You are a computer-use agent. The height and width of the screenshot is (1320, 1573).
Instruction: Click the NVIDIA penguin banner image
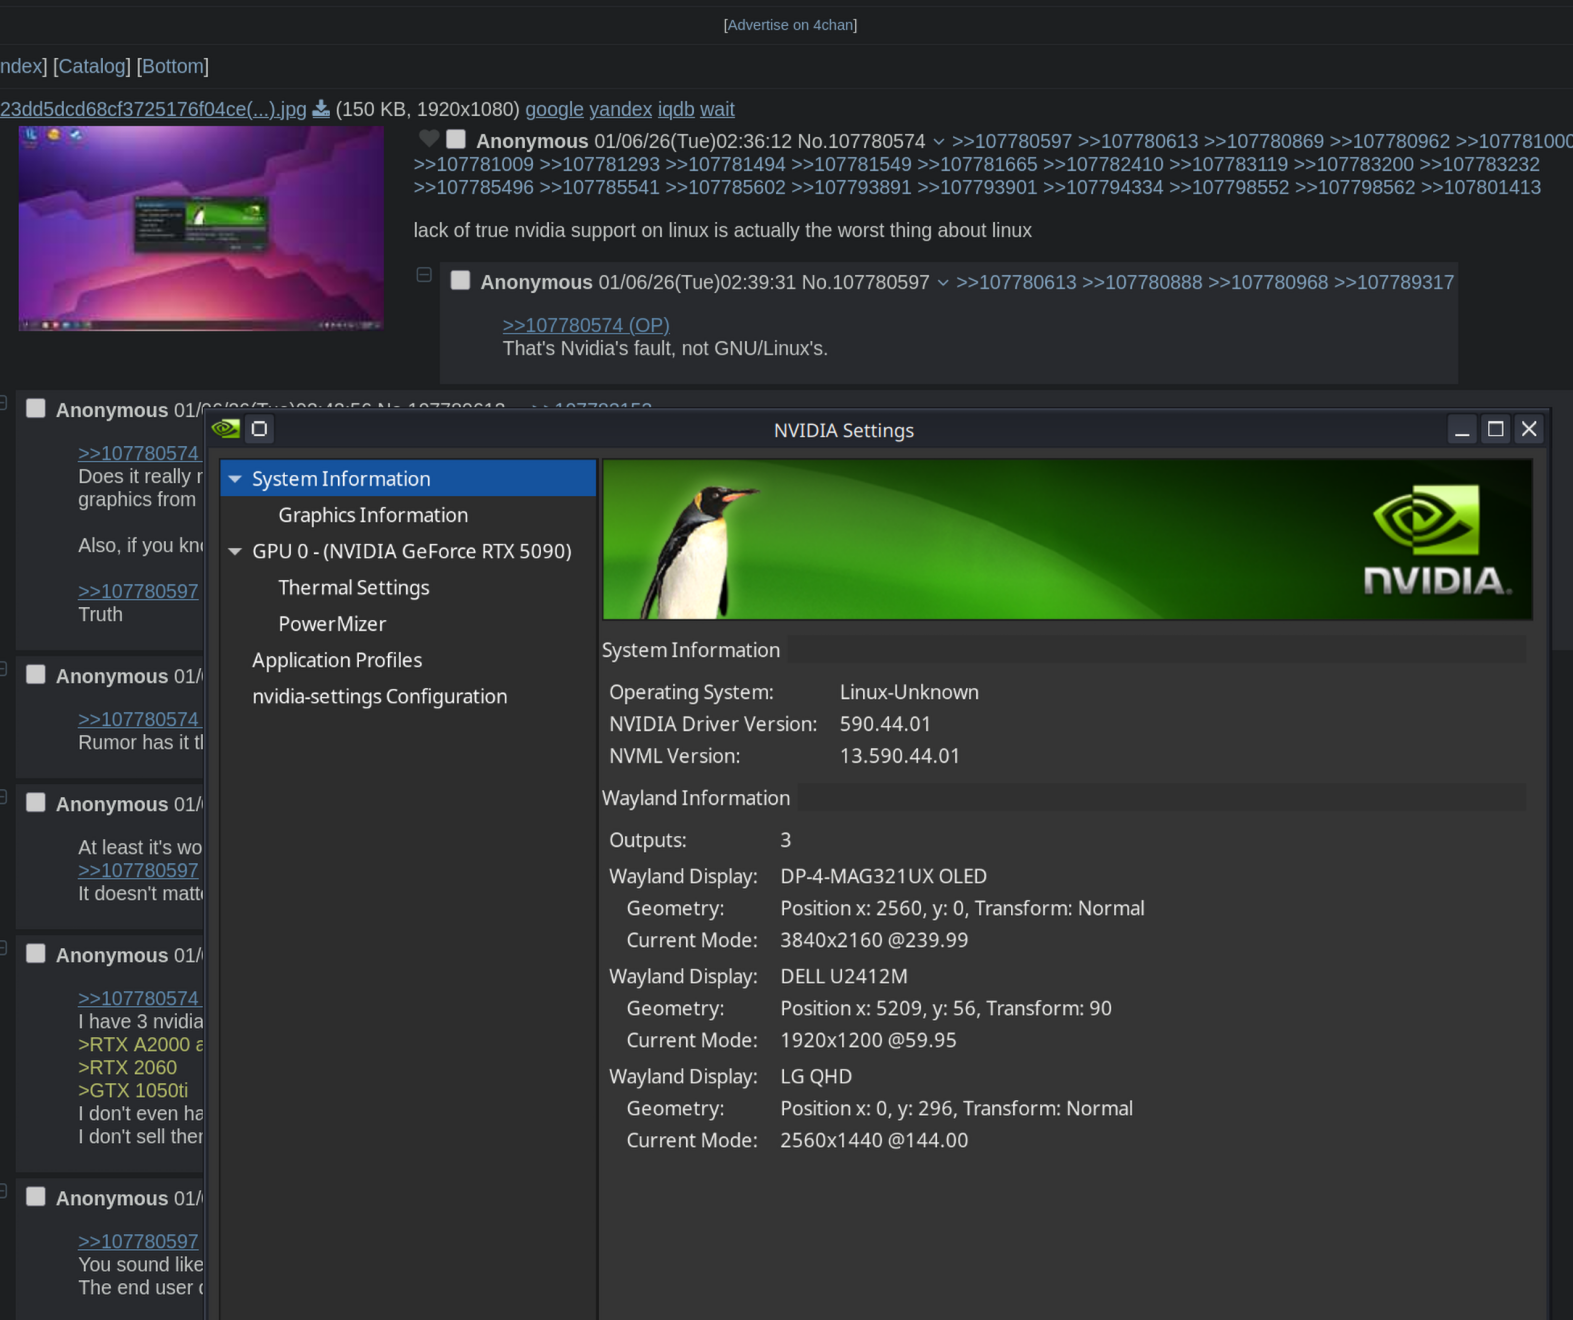coord(1067,539)
